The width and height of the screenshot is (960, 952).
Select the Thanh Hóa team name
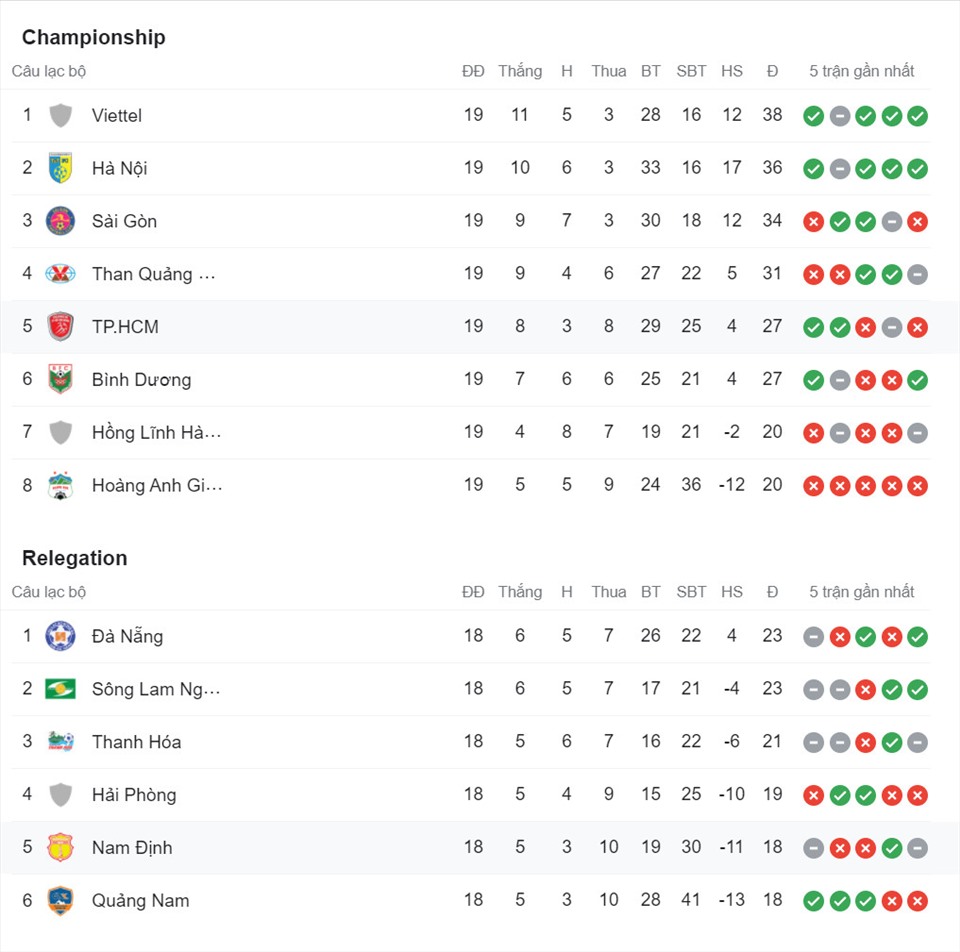coord(136,742)
